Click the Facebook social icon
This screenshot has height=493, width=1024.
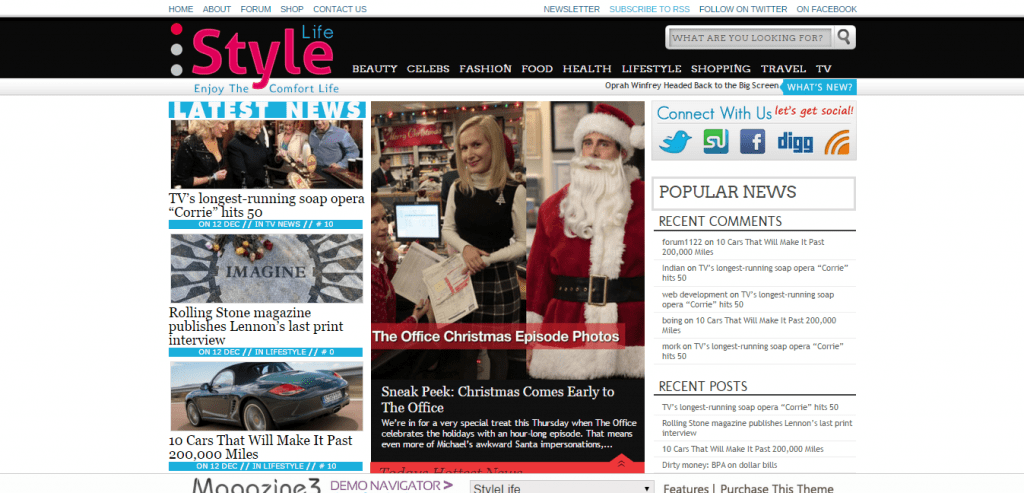click(752, 141)
